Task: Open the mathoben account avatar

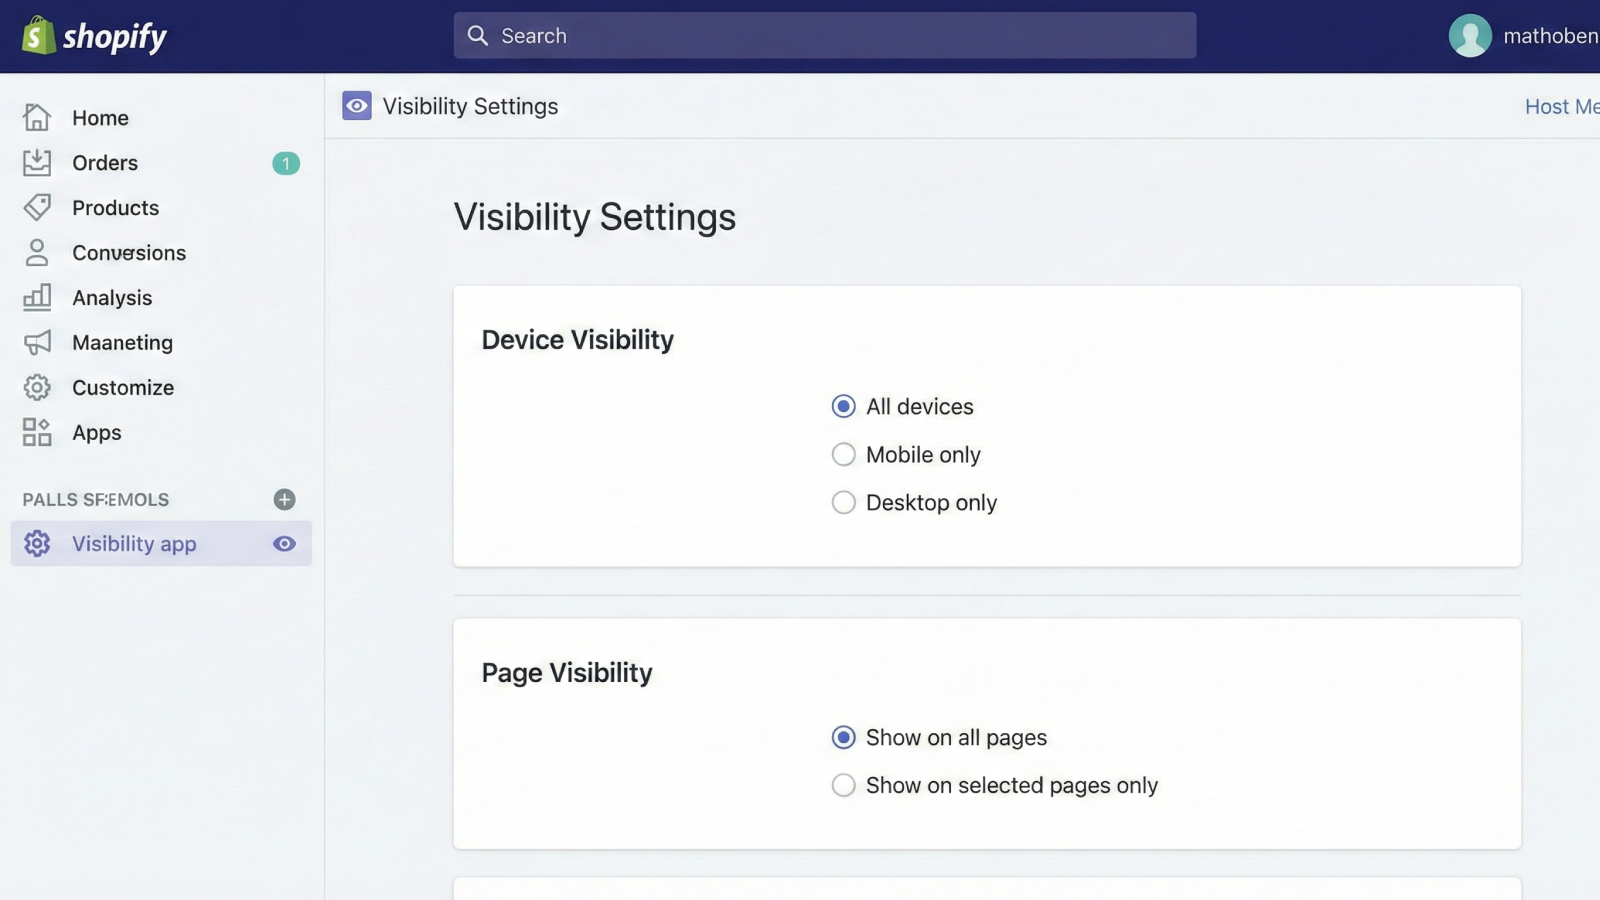Action: (1469, 35)
